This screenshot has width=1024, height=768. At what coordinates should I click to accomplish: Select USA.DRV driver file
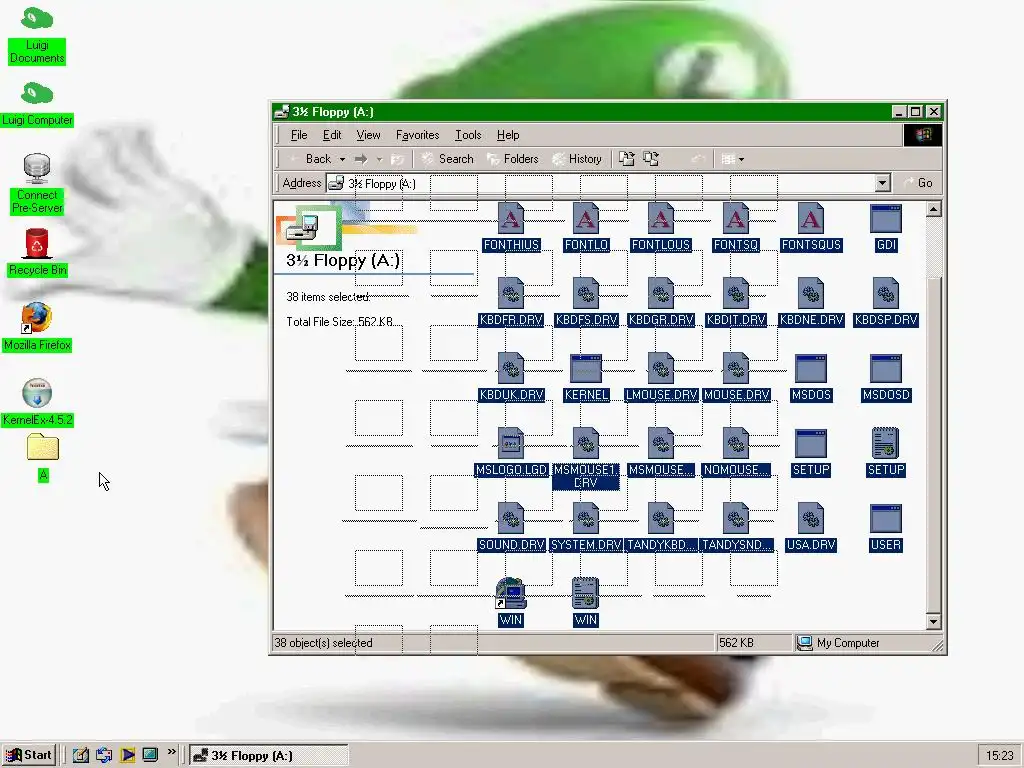point(811,527)
